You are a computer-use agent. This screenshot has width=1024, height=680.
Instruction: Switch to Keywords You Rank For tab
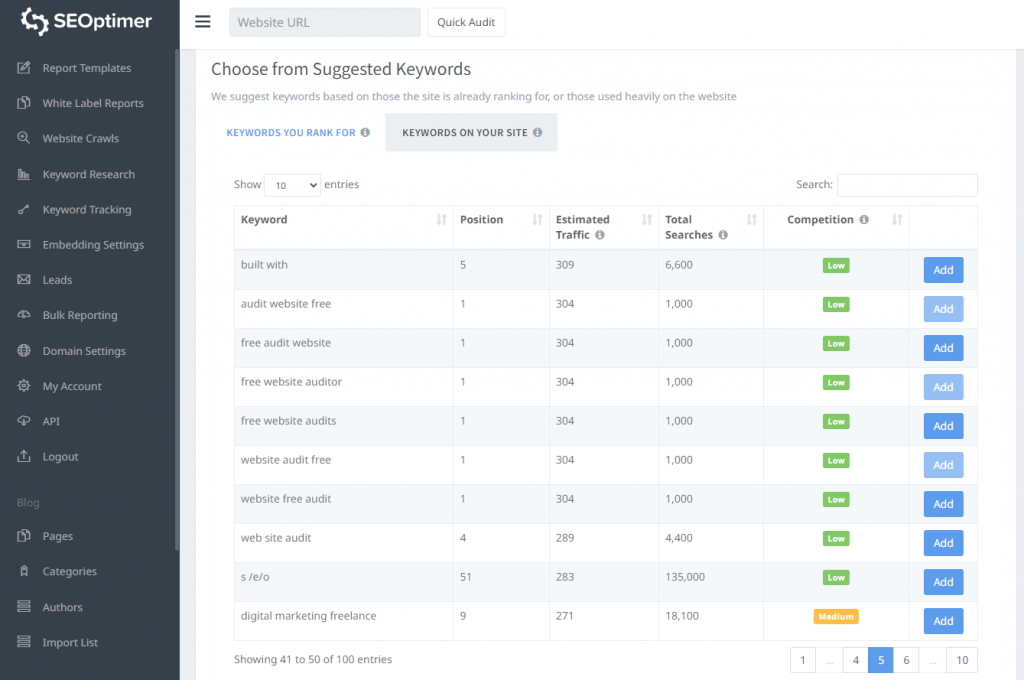[297, 132]
